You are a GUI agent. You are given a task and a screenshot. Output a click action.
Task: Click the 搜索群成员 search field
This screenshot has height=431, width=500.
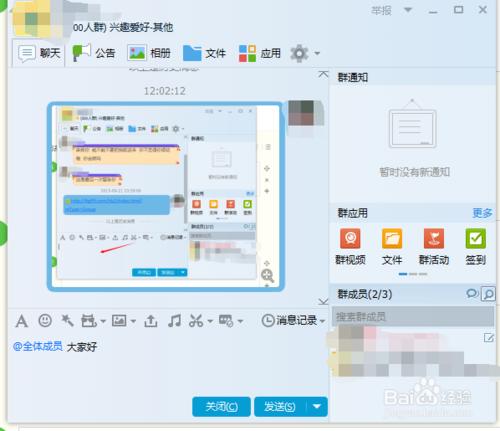point(413,316)
